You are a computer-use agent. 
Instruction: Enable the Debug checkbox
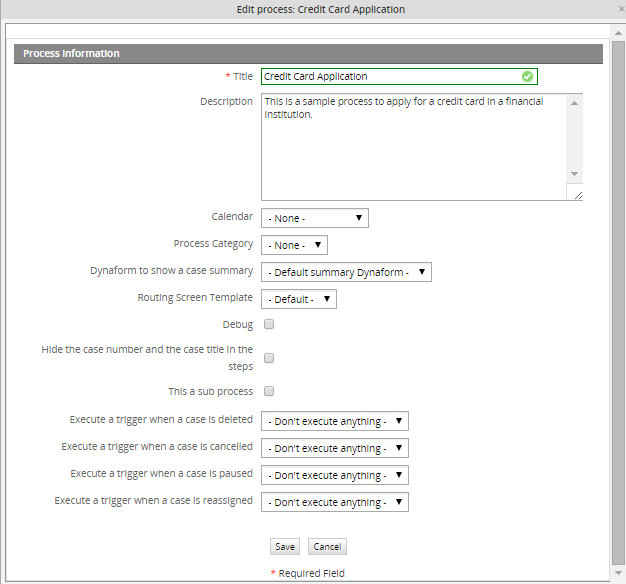[x=269, y=325]
